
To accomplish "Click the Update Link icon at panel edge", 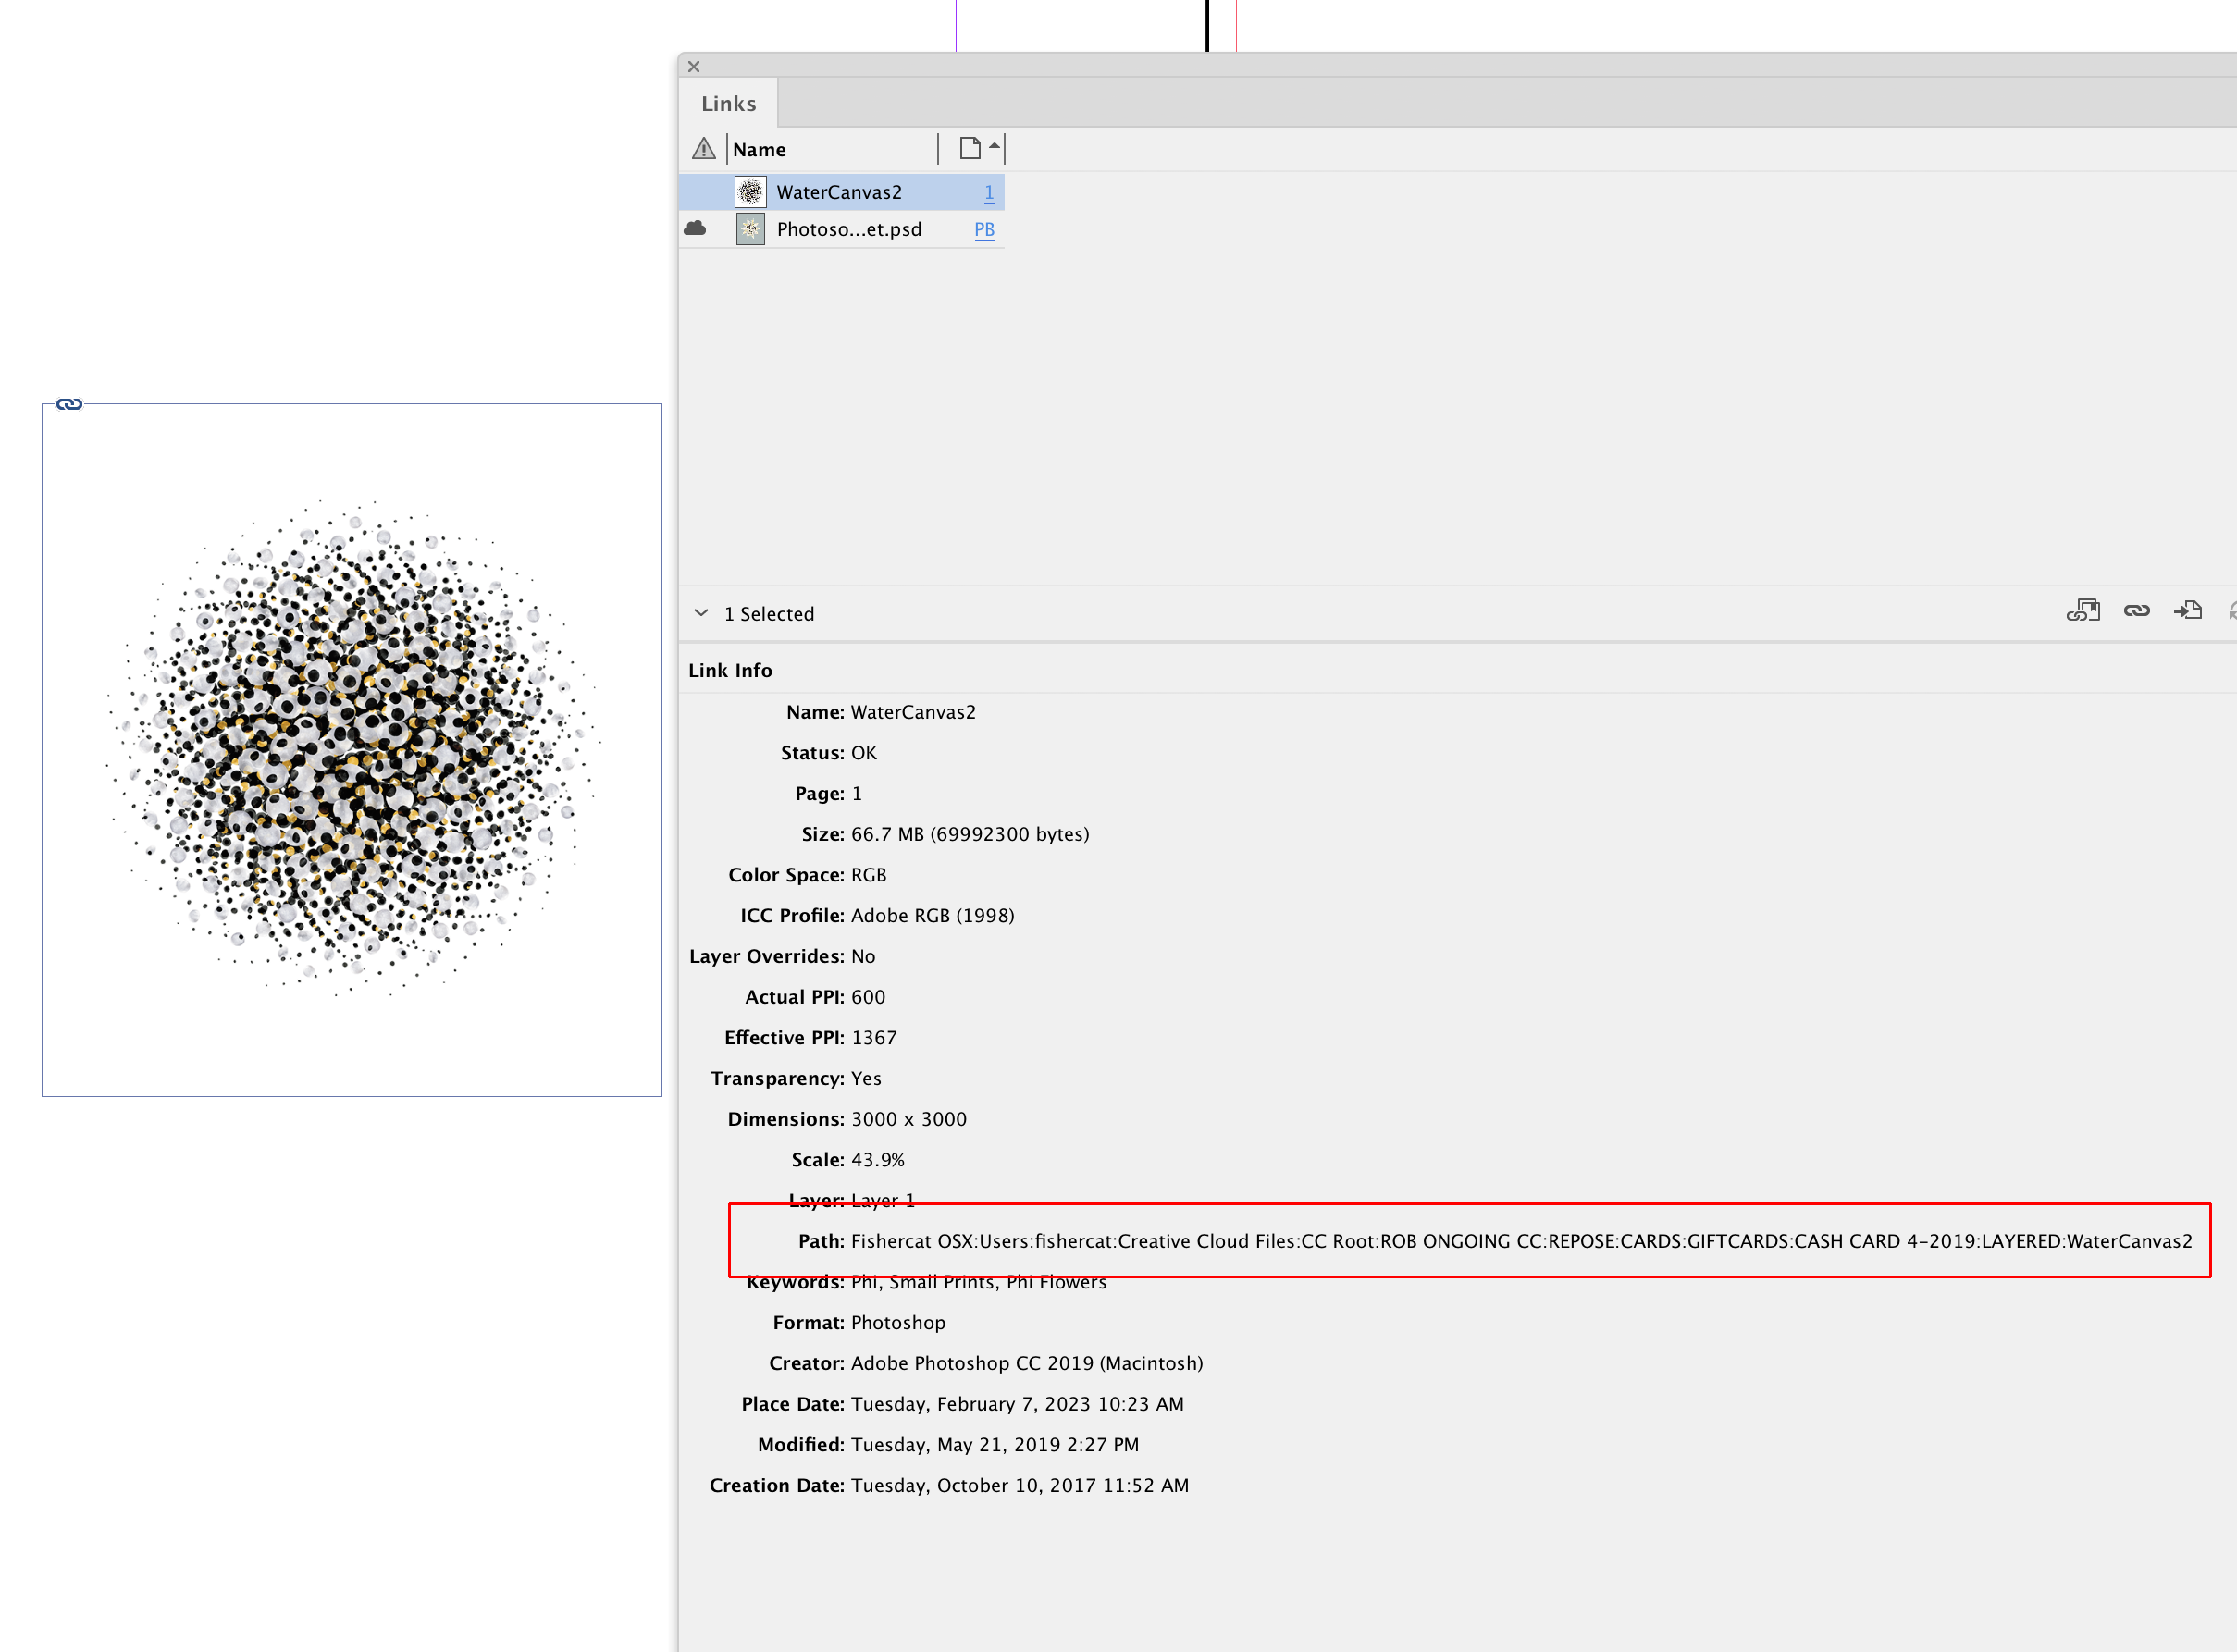I will (2232, 611).
